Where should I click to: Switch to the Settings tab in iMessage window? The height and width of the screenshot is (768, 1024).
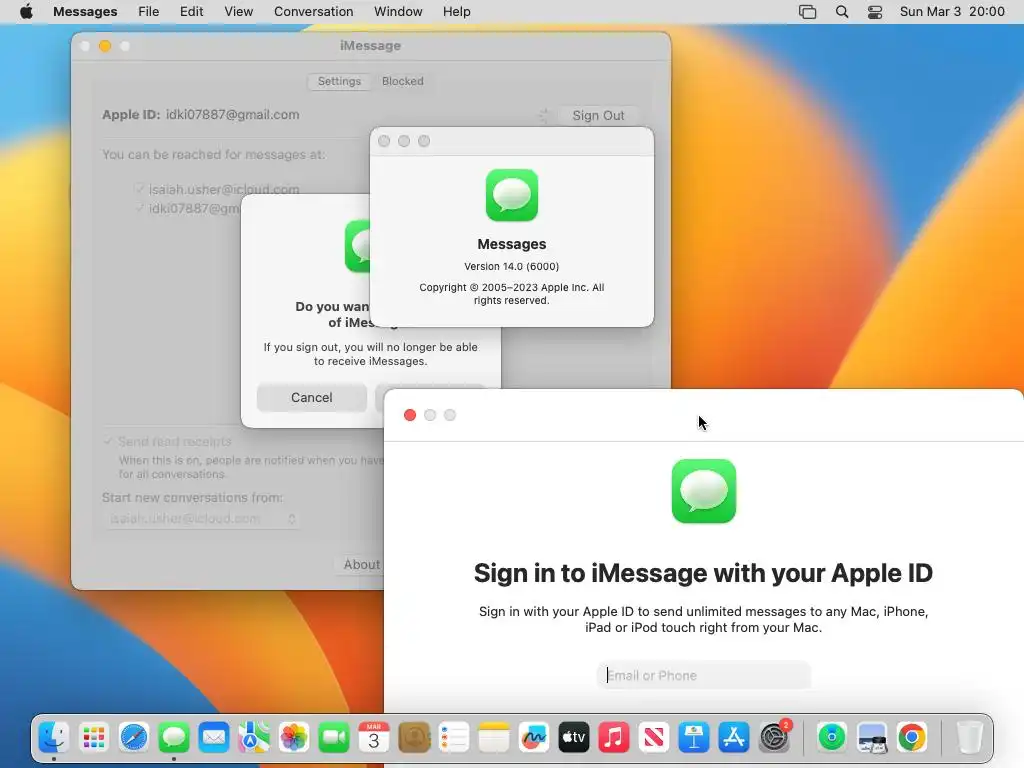[x=339, y=81]
